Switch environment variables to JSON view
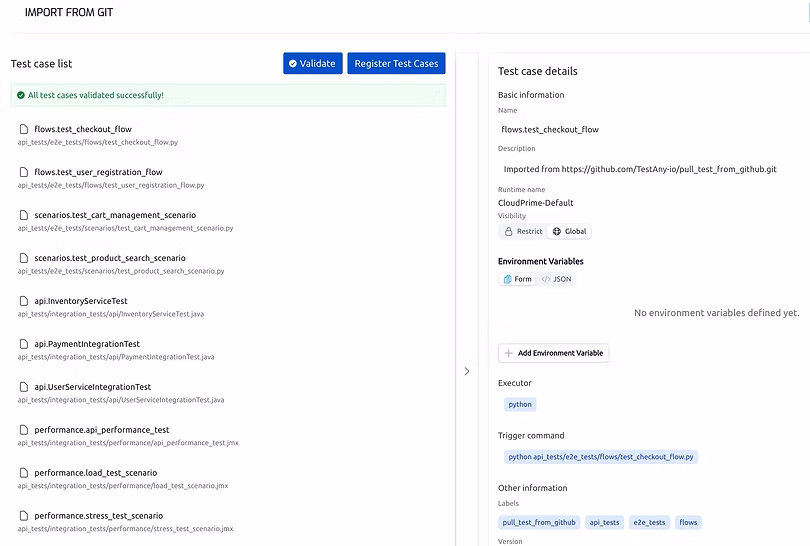The image size is (810, 546). pyautogui.click(x=556, y=279)
